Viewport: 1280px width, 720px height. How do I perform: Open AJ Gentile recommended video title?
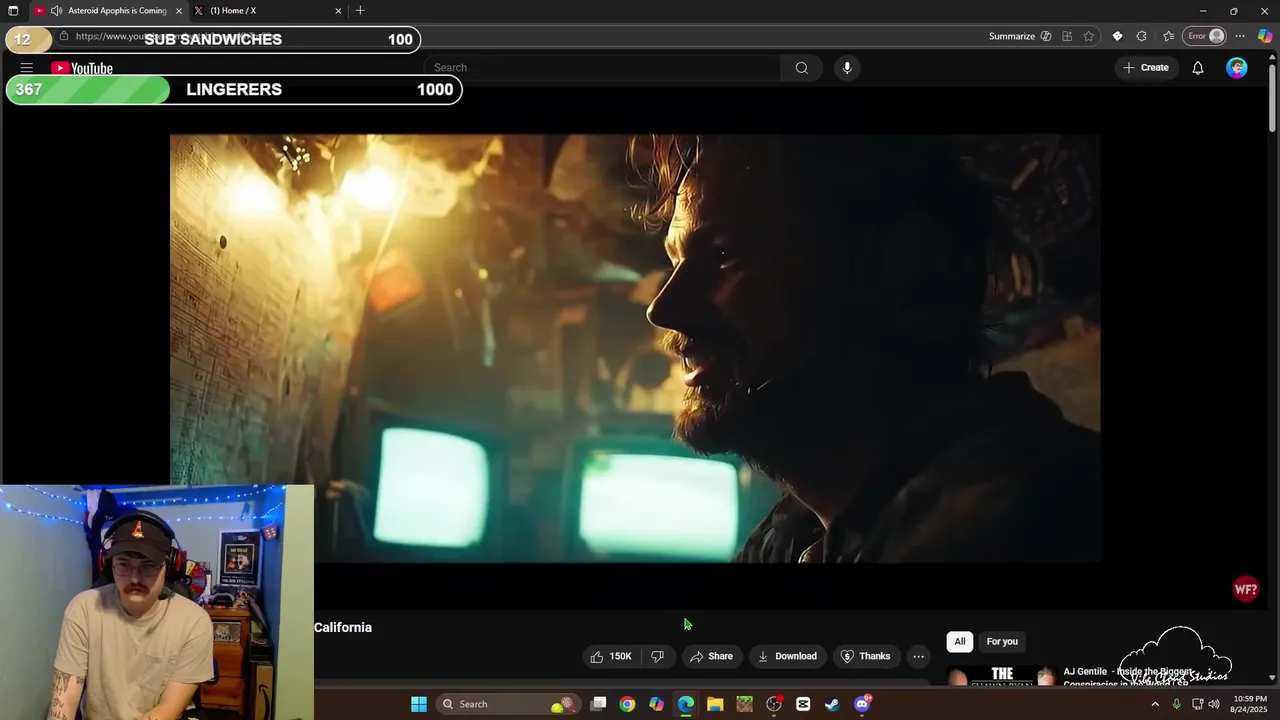click(1127, 677)
